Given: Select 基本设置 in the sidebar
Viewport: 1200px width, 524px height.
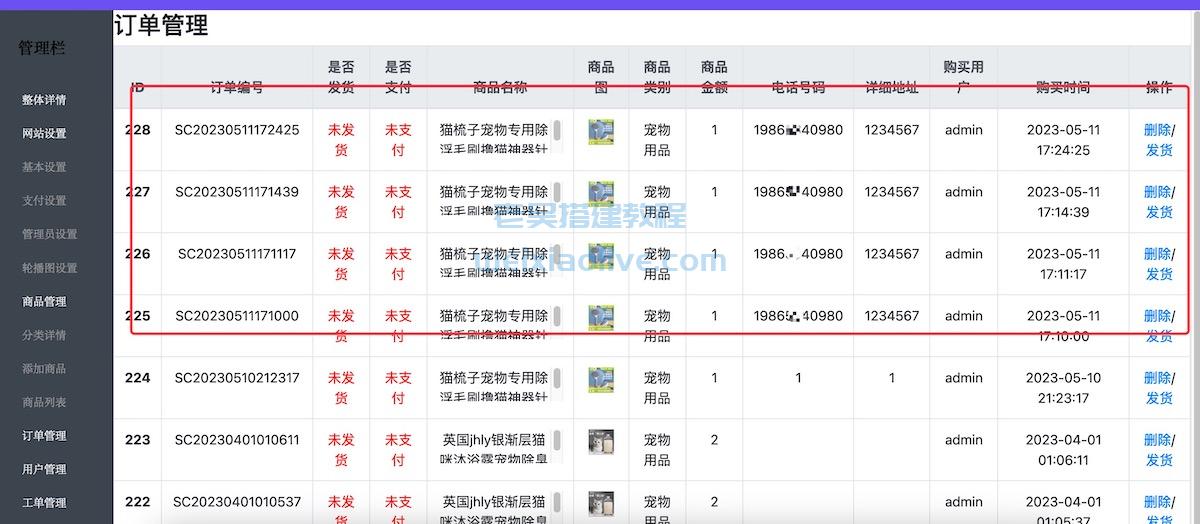Looking at the screenshot, I should 44,167.
